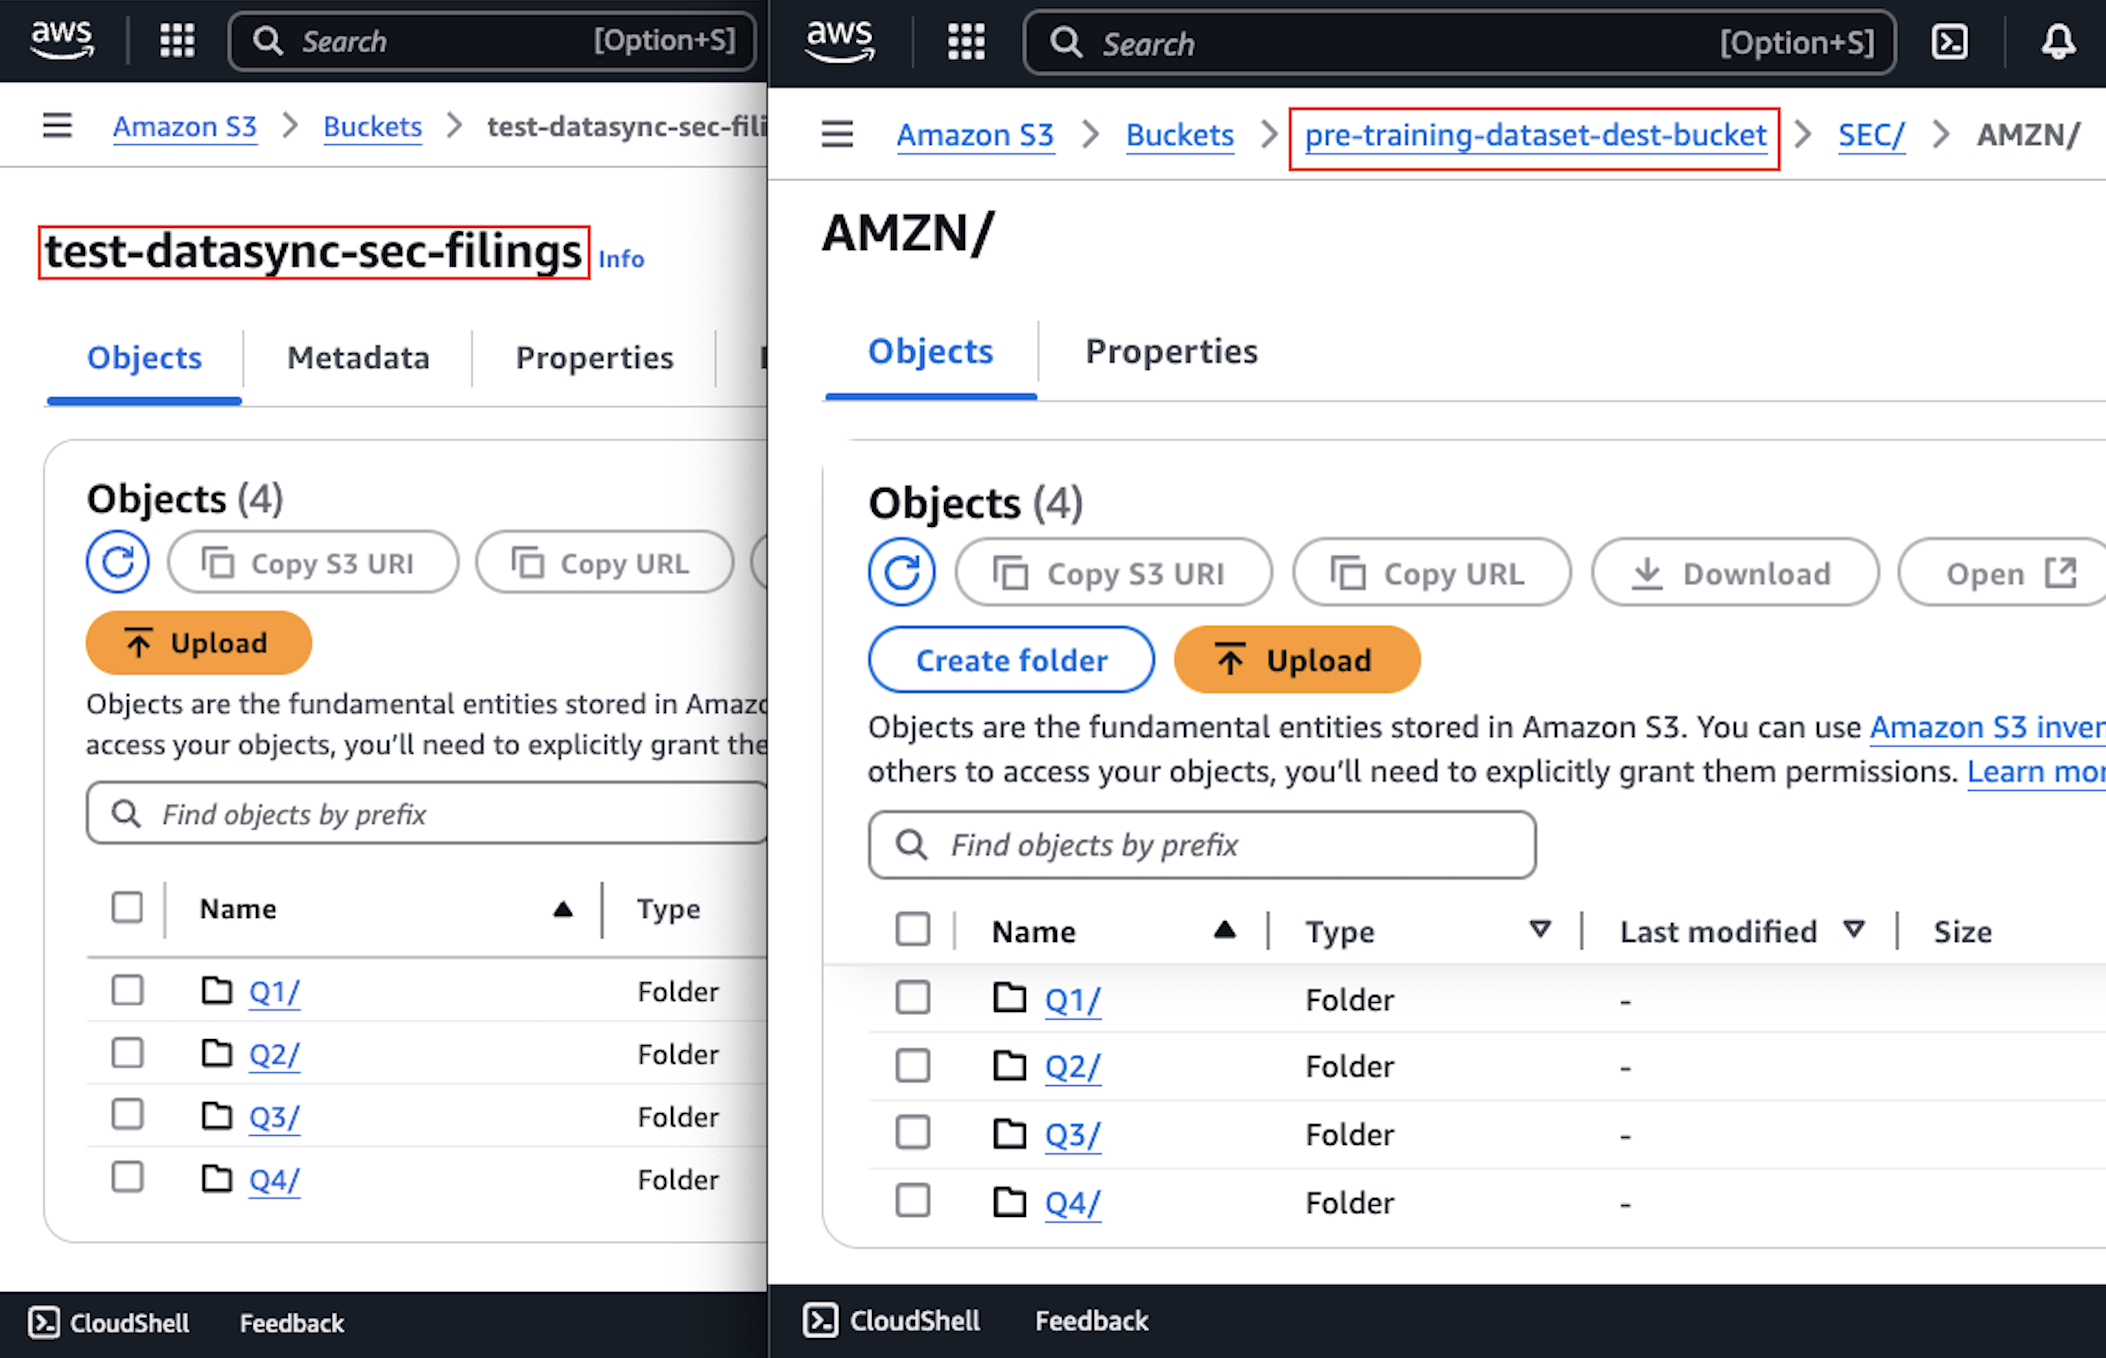Click the notifications bell icon

pos(2059,42)
